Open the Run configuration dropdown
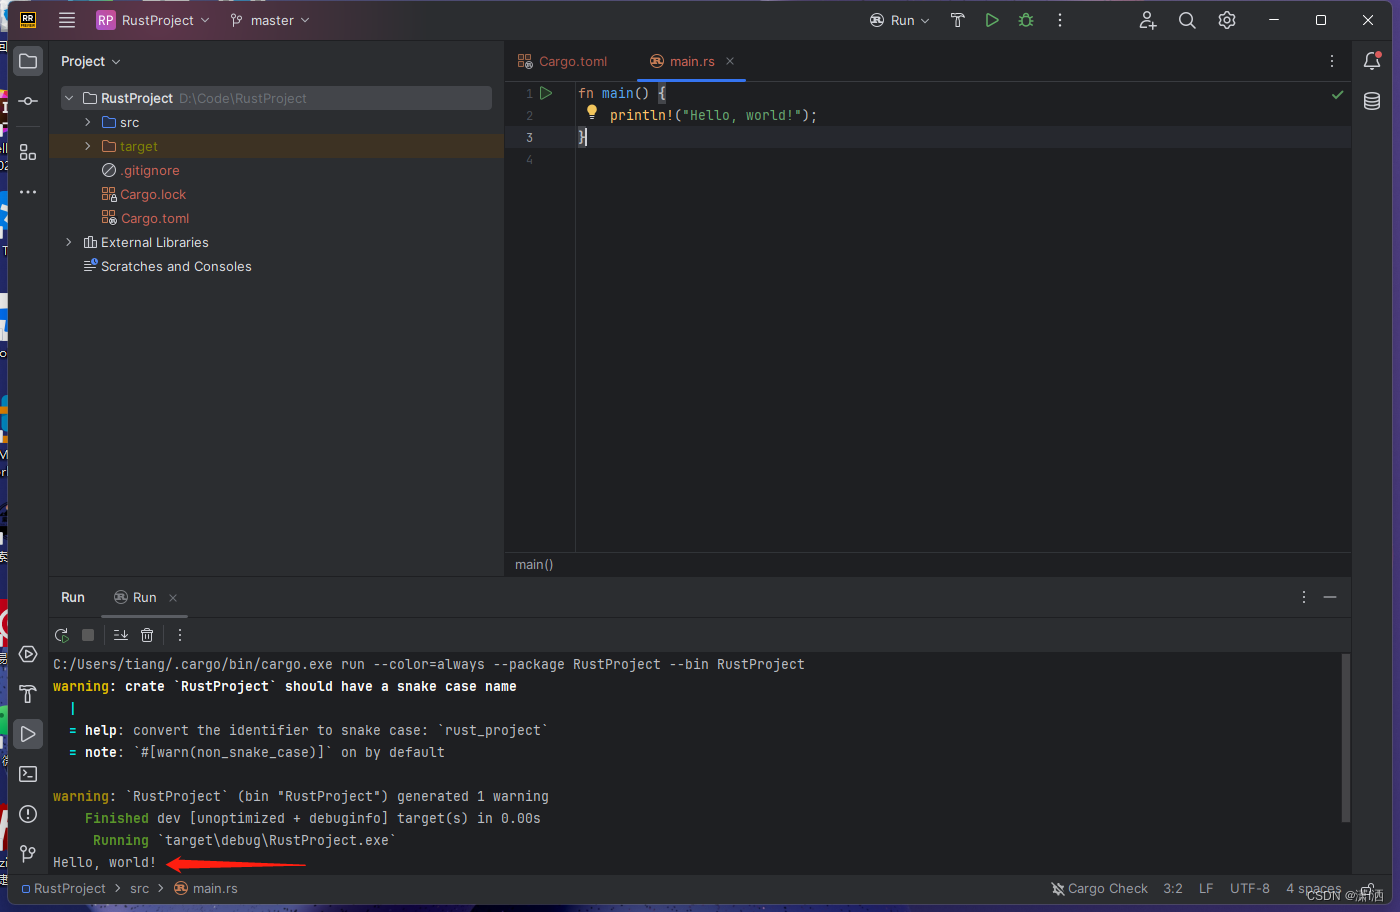Image resolution: width=1400 pixels, height=912 pixels. [900, 20]
